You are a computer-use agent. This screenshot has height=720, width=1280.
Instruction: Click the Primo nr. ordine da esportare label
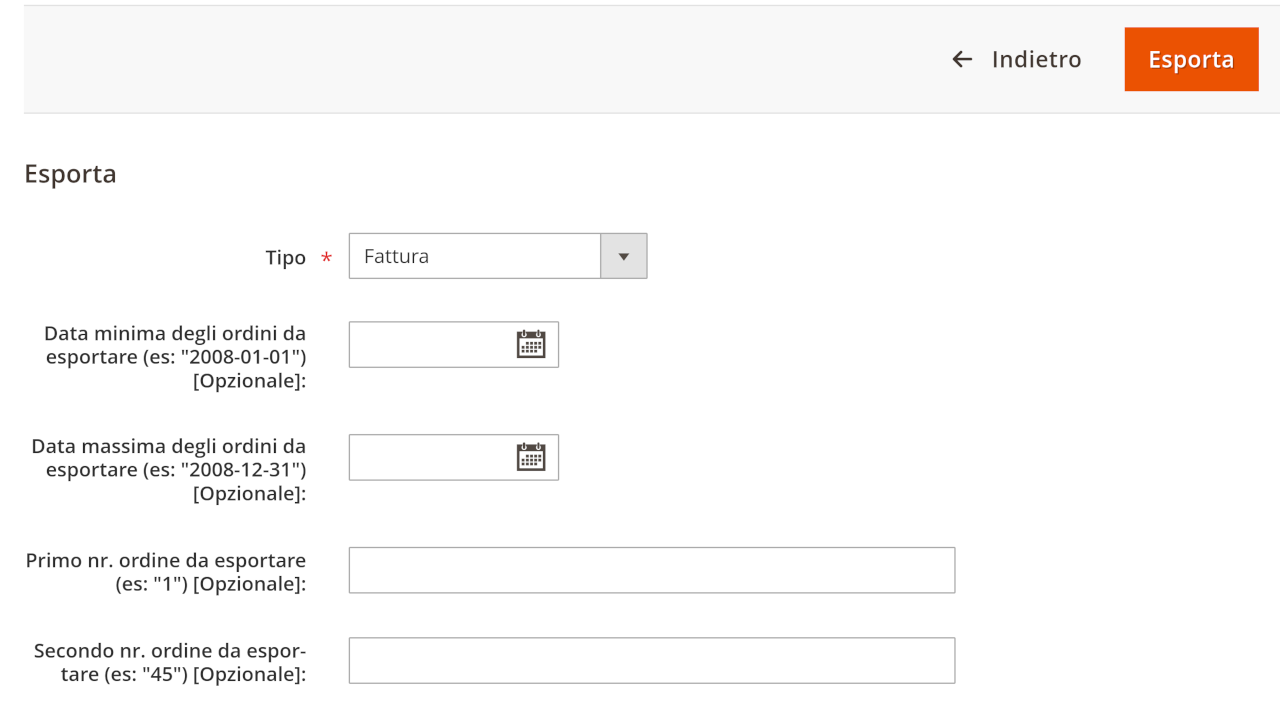(166, 560)
